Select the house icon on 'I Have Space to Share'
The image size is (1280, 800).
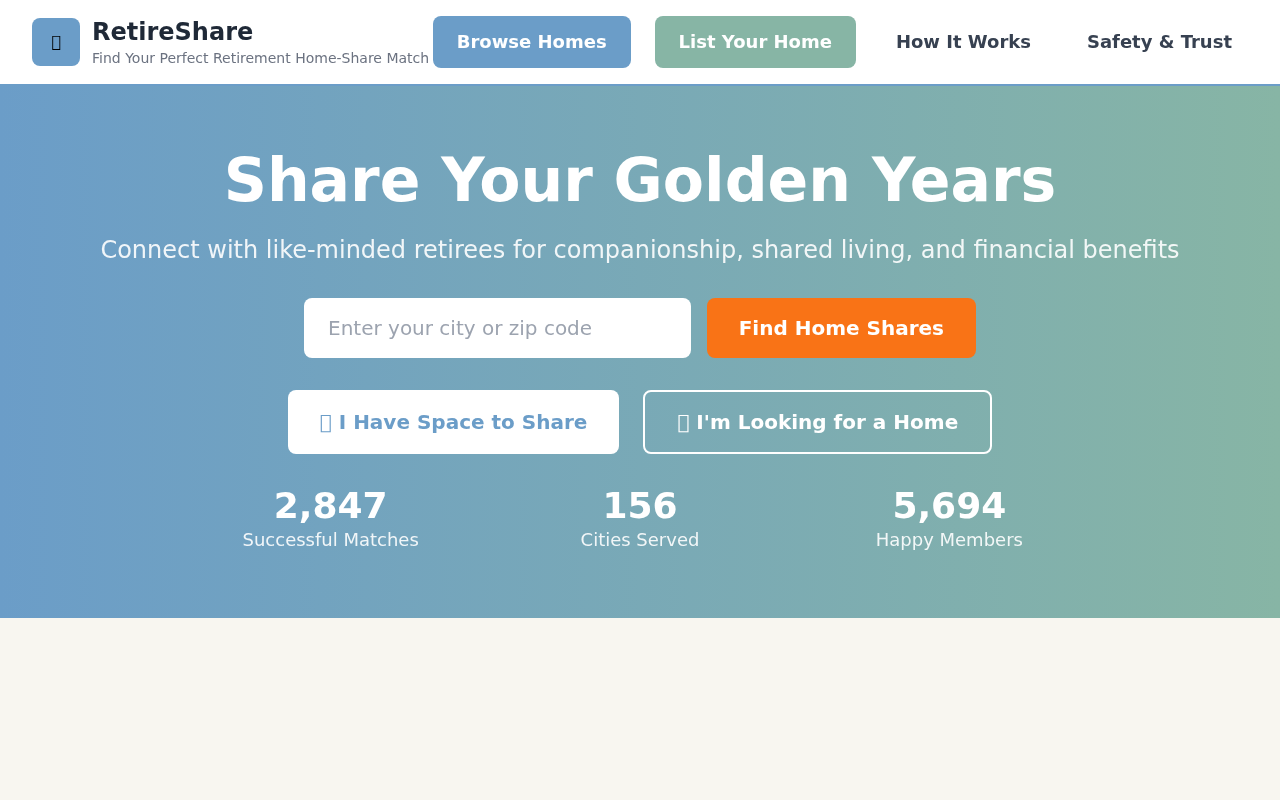[x=323, y=422]
